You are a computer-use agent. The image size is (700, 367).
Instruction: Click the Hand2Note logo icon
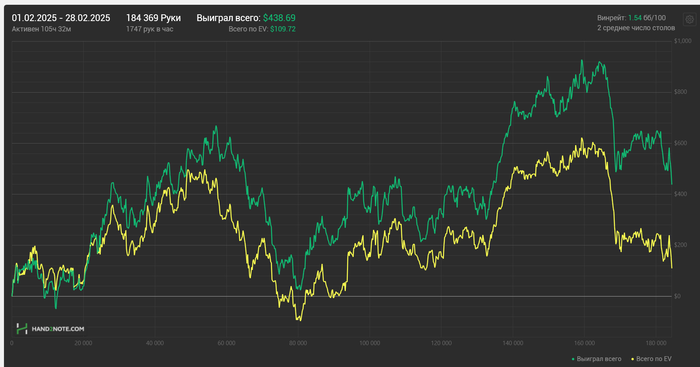(x=22, y=329)
